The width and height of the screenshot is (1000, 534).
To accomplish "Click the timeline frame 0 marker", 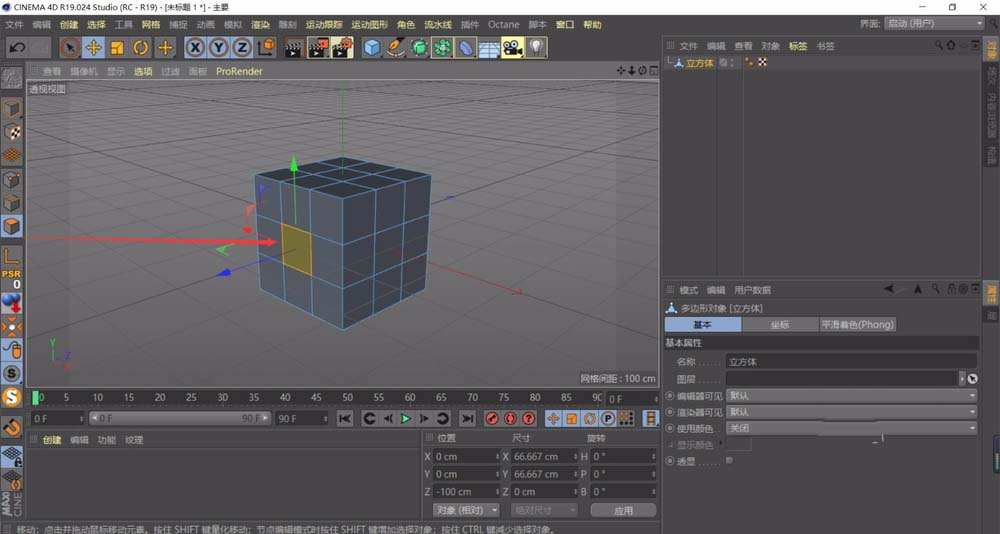I will 36,397.
